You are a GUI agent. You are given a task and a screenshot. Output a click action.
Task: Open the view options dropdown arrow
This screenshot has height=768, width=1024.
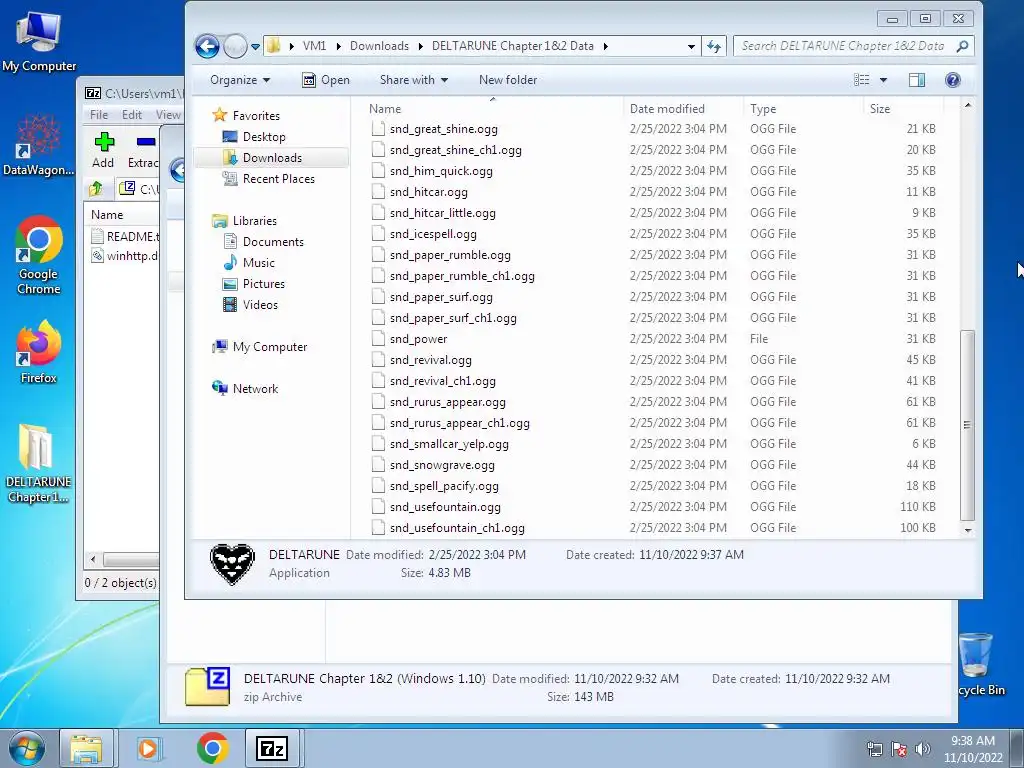883,80
